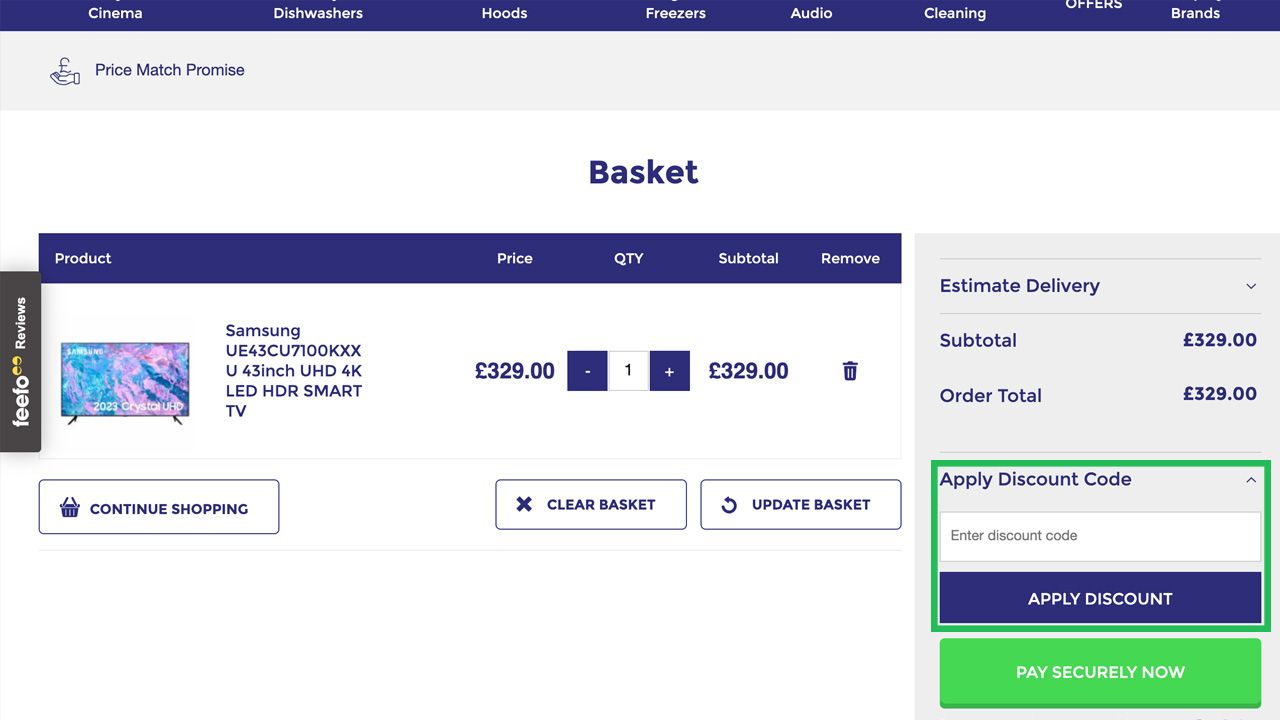Click CONTINUE SHOPPING button
The height and width of the screenshot is (720, 1280).
point(159,507)
